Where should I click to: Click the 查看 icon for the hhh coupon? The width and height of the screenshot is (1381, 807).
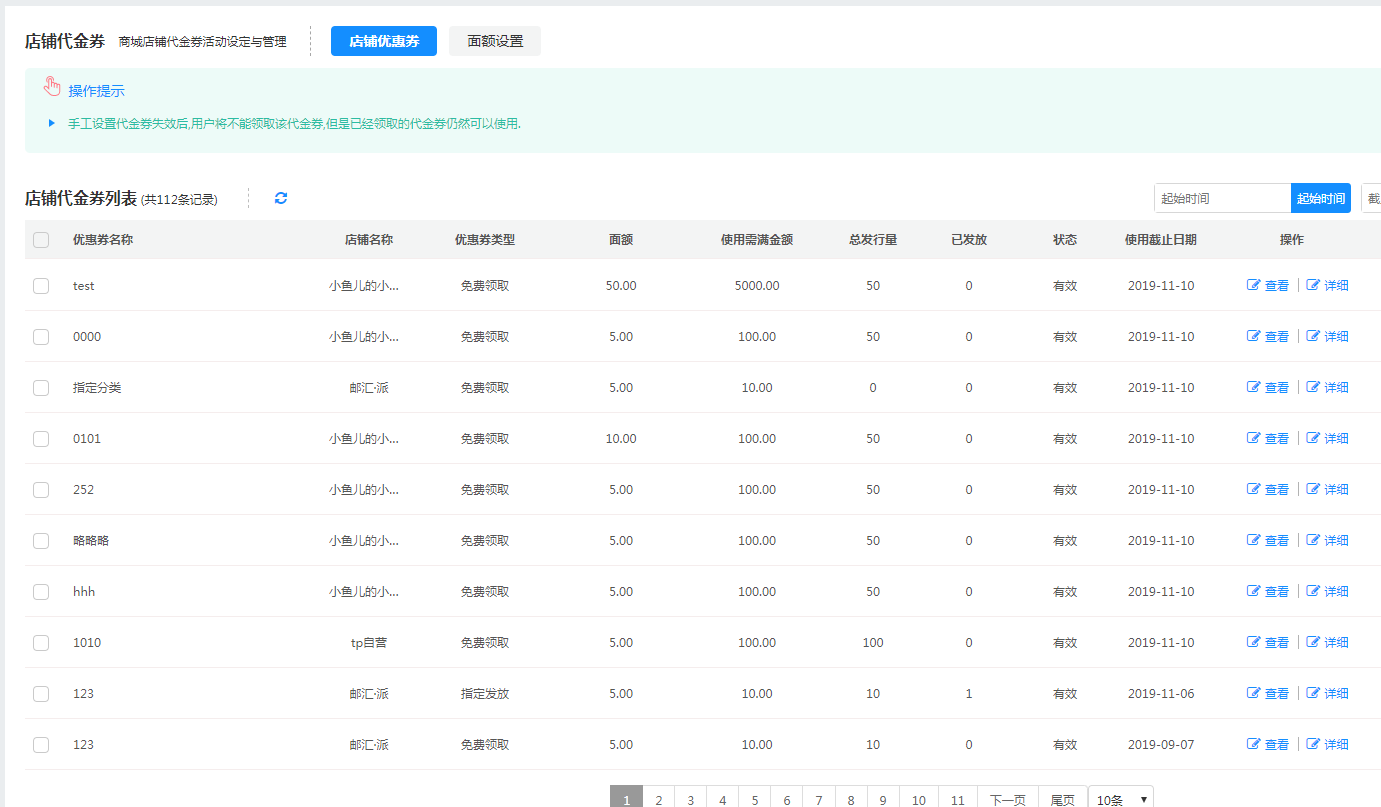click(1254, 591)
